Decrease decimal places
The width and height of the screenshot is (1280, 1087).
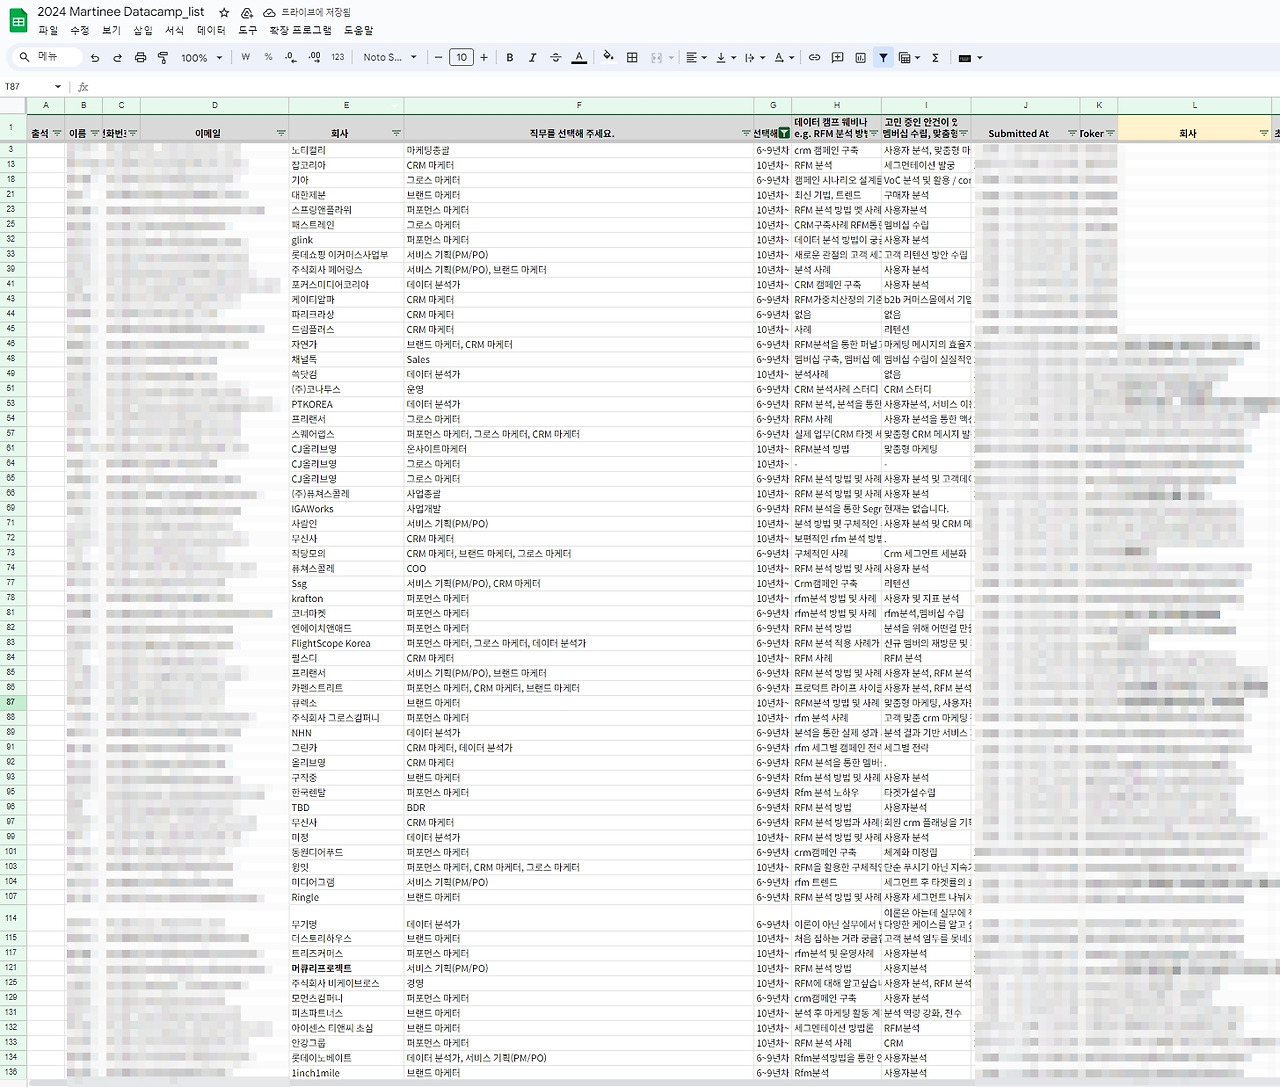point(291,58)
